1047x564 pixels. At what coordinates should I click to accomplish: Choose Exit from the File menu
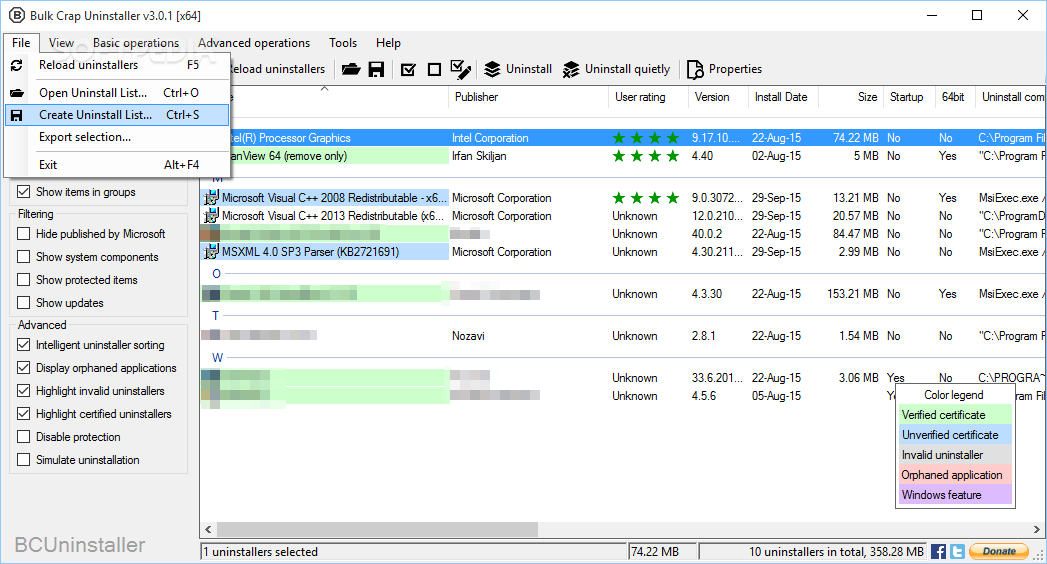coord(117,165)
